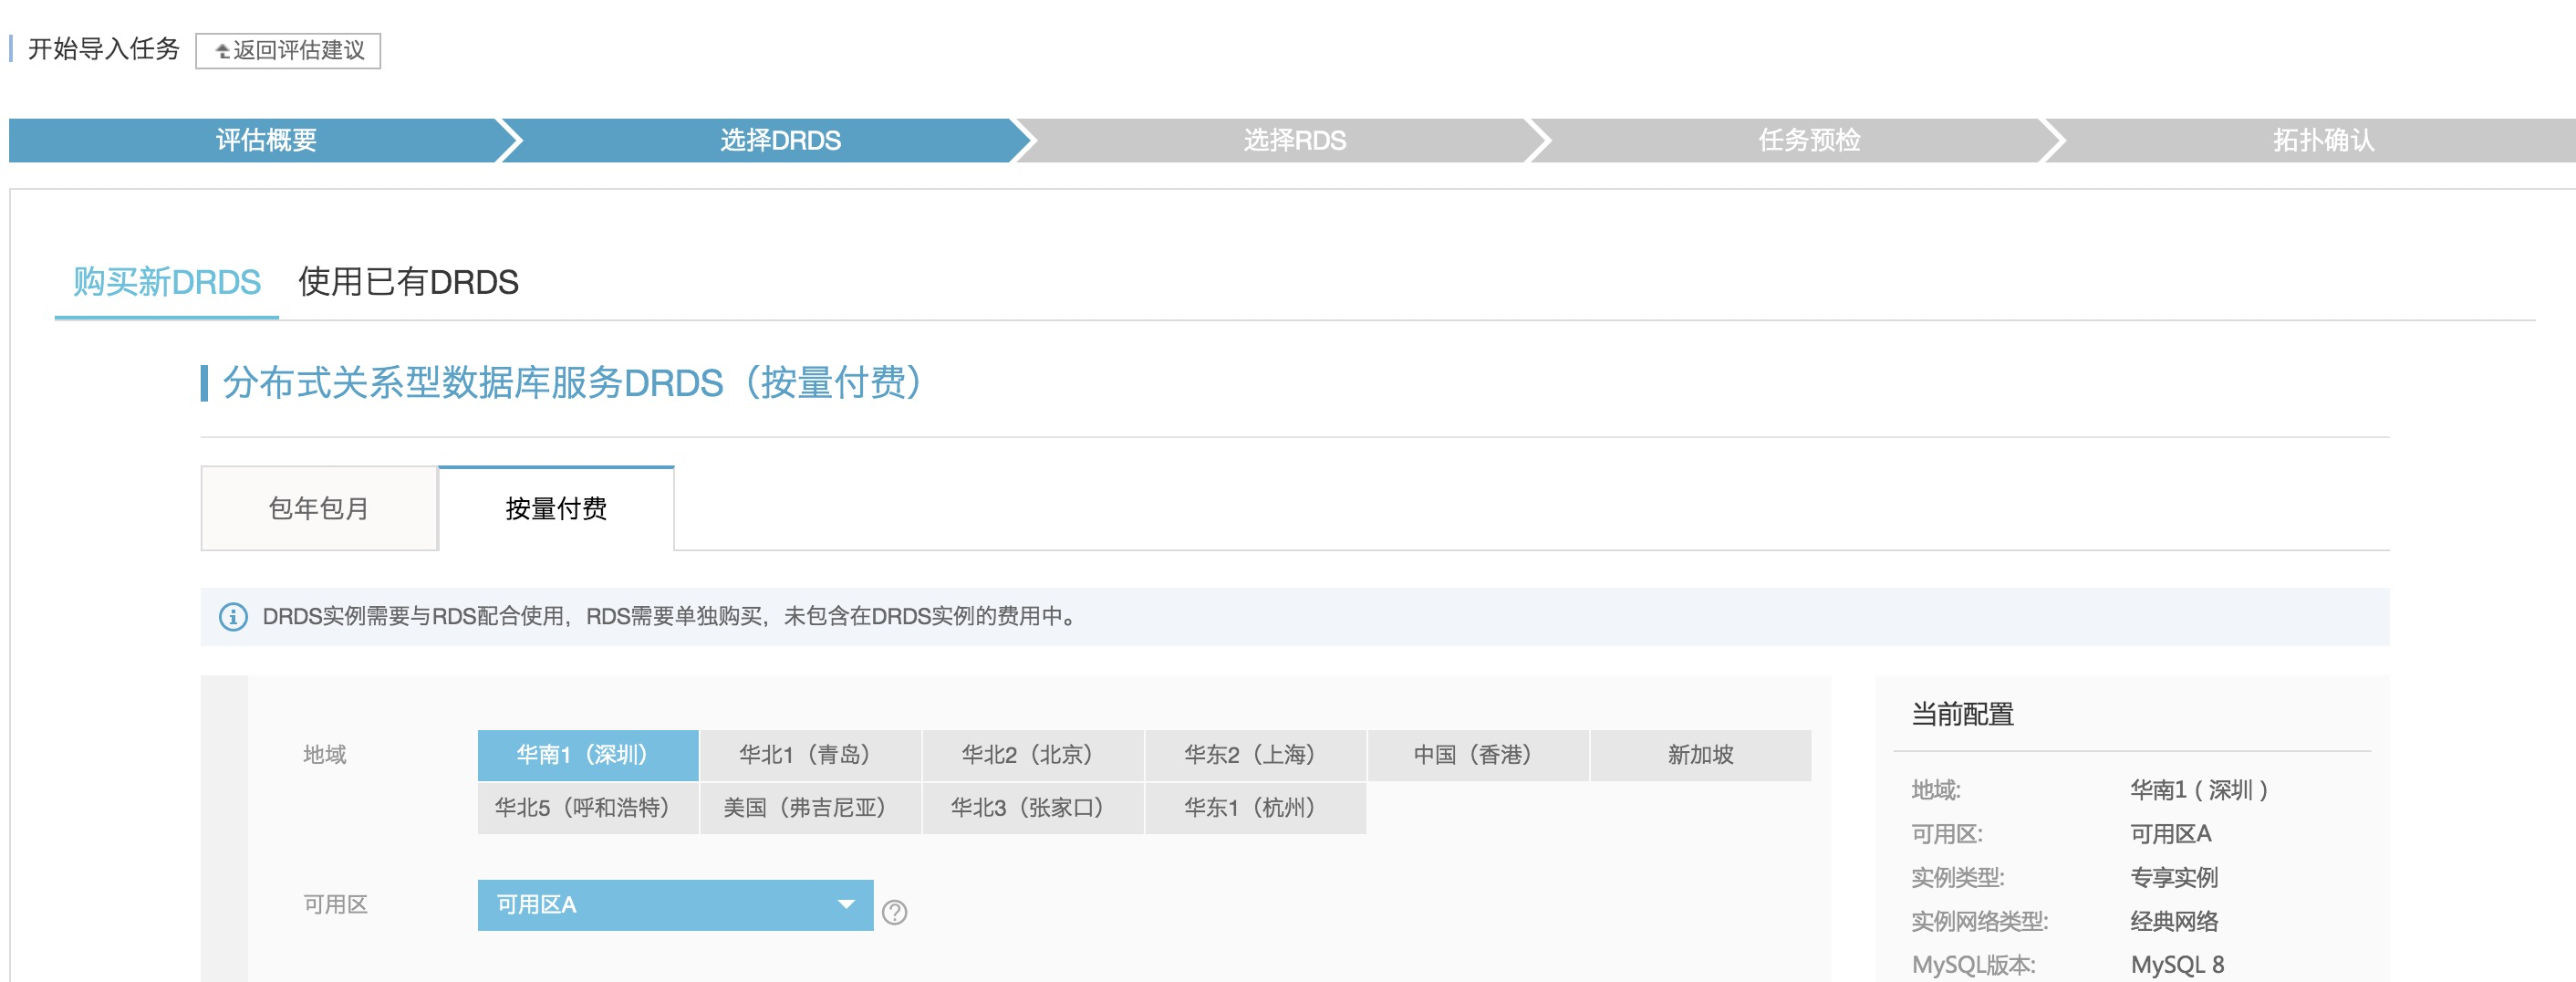The width and height of the screenshot is (2576, 982).
Task: Click the 当前配置 panel title
Action: [1962, 714]
